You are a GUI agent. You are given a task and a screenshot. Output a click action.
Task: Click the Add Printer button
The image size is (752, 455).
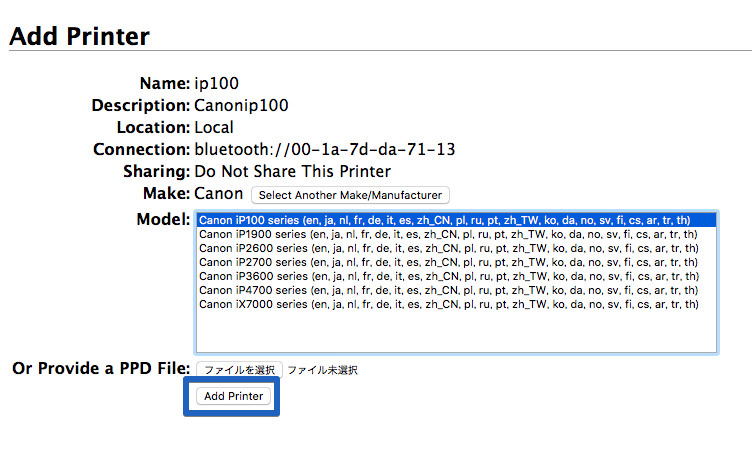234,396
